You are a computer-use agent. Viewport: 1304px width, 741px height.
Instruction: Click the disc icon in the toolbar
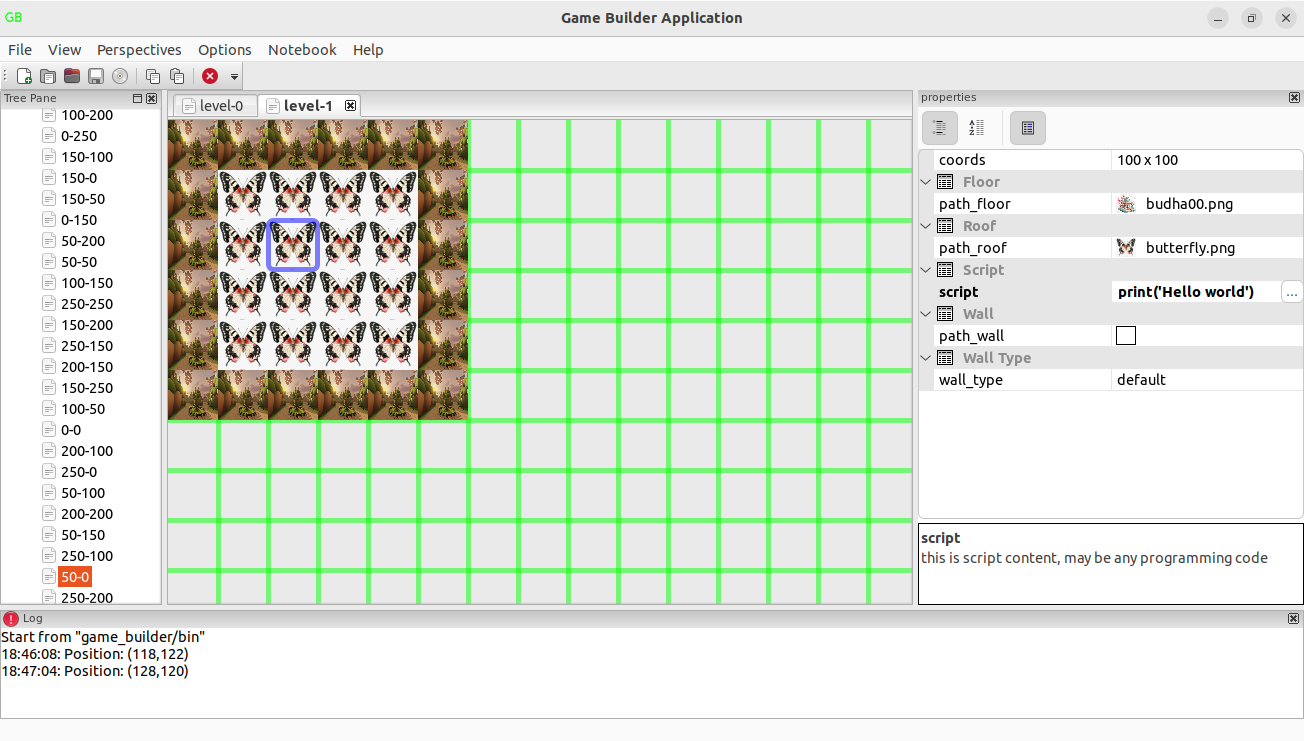click(120, 76)
